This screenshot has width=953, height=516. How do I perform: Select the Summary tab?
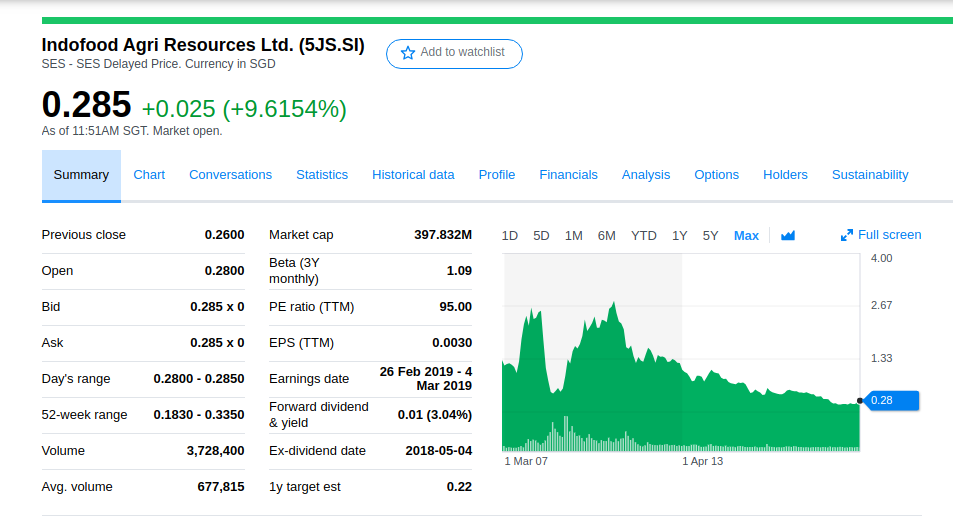[81, 175]
